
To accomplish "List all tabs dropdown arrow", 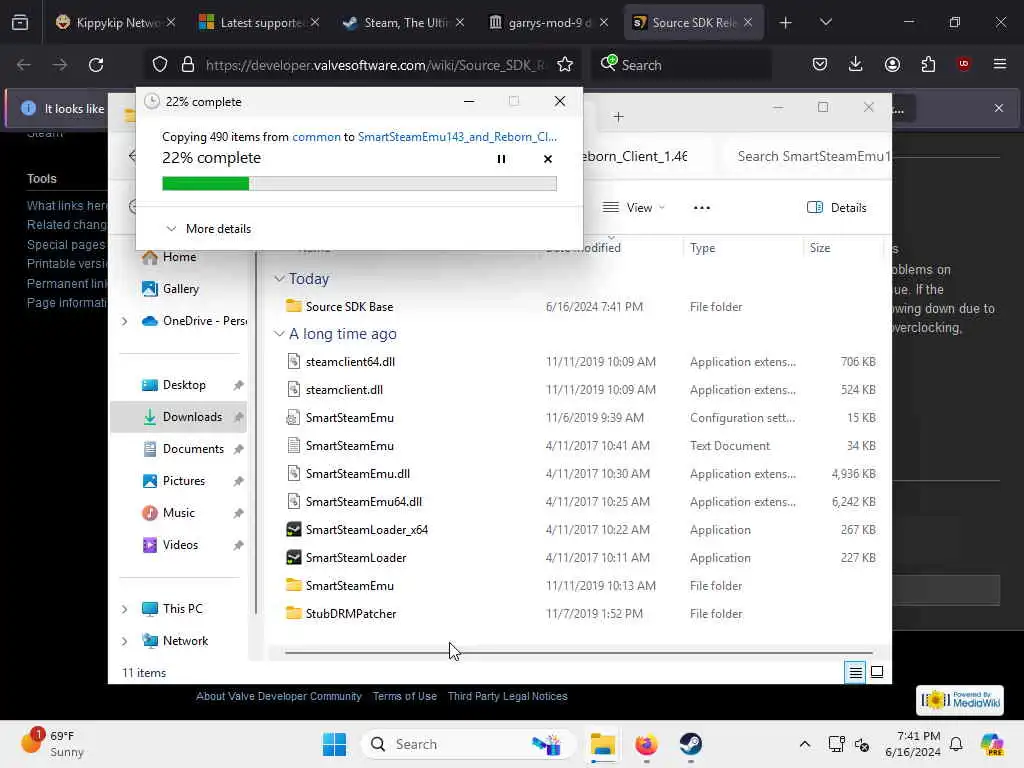I will (x=825, y=22).
